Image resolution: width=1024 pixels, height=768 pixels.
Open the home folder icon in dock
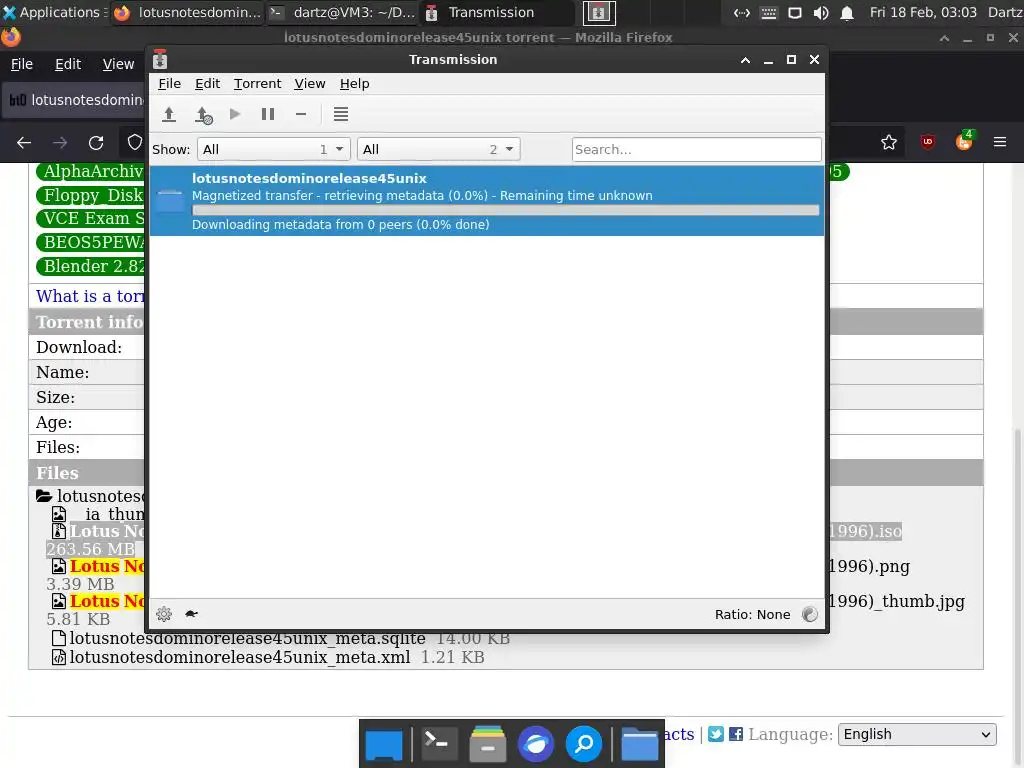click(x=639, y=744)
